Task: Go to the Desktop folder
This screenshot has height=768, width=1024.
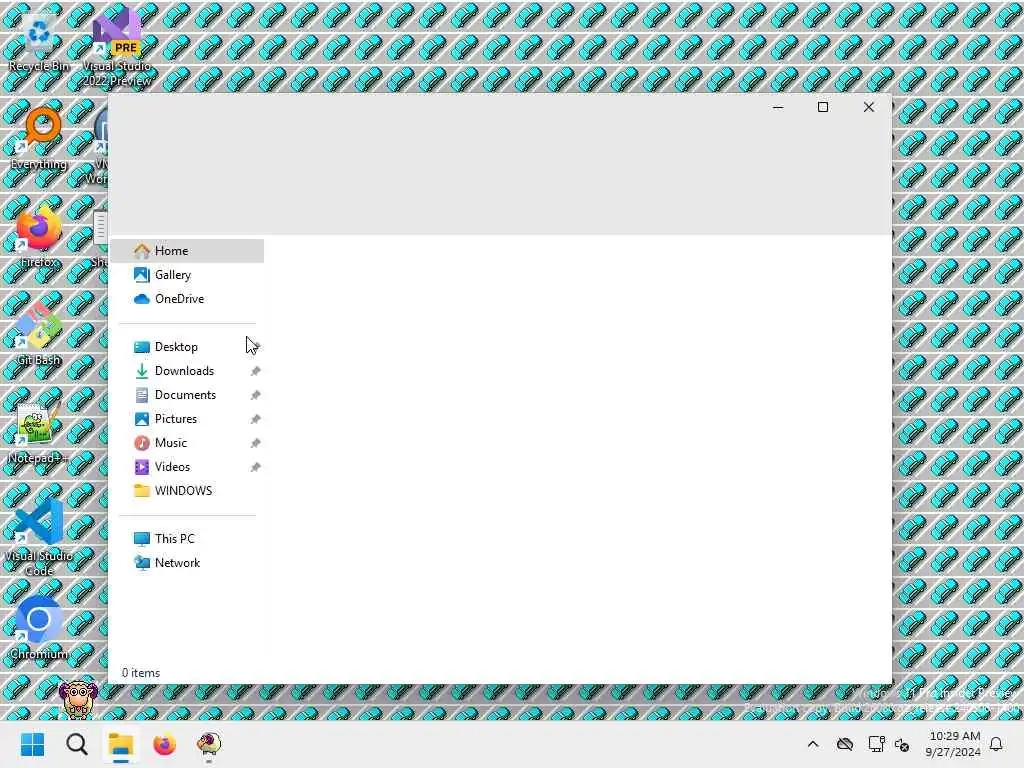Action: [187, 347]
